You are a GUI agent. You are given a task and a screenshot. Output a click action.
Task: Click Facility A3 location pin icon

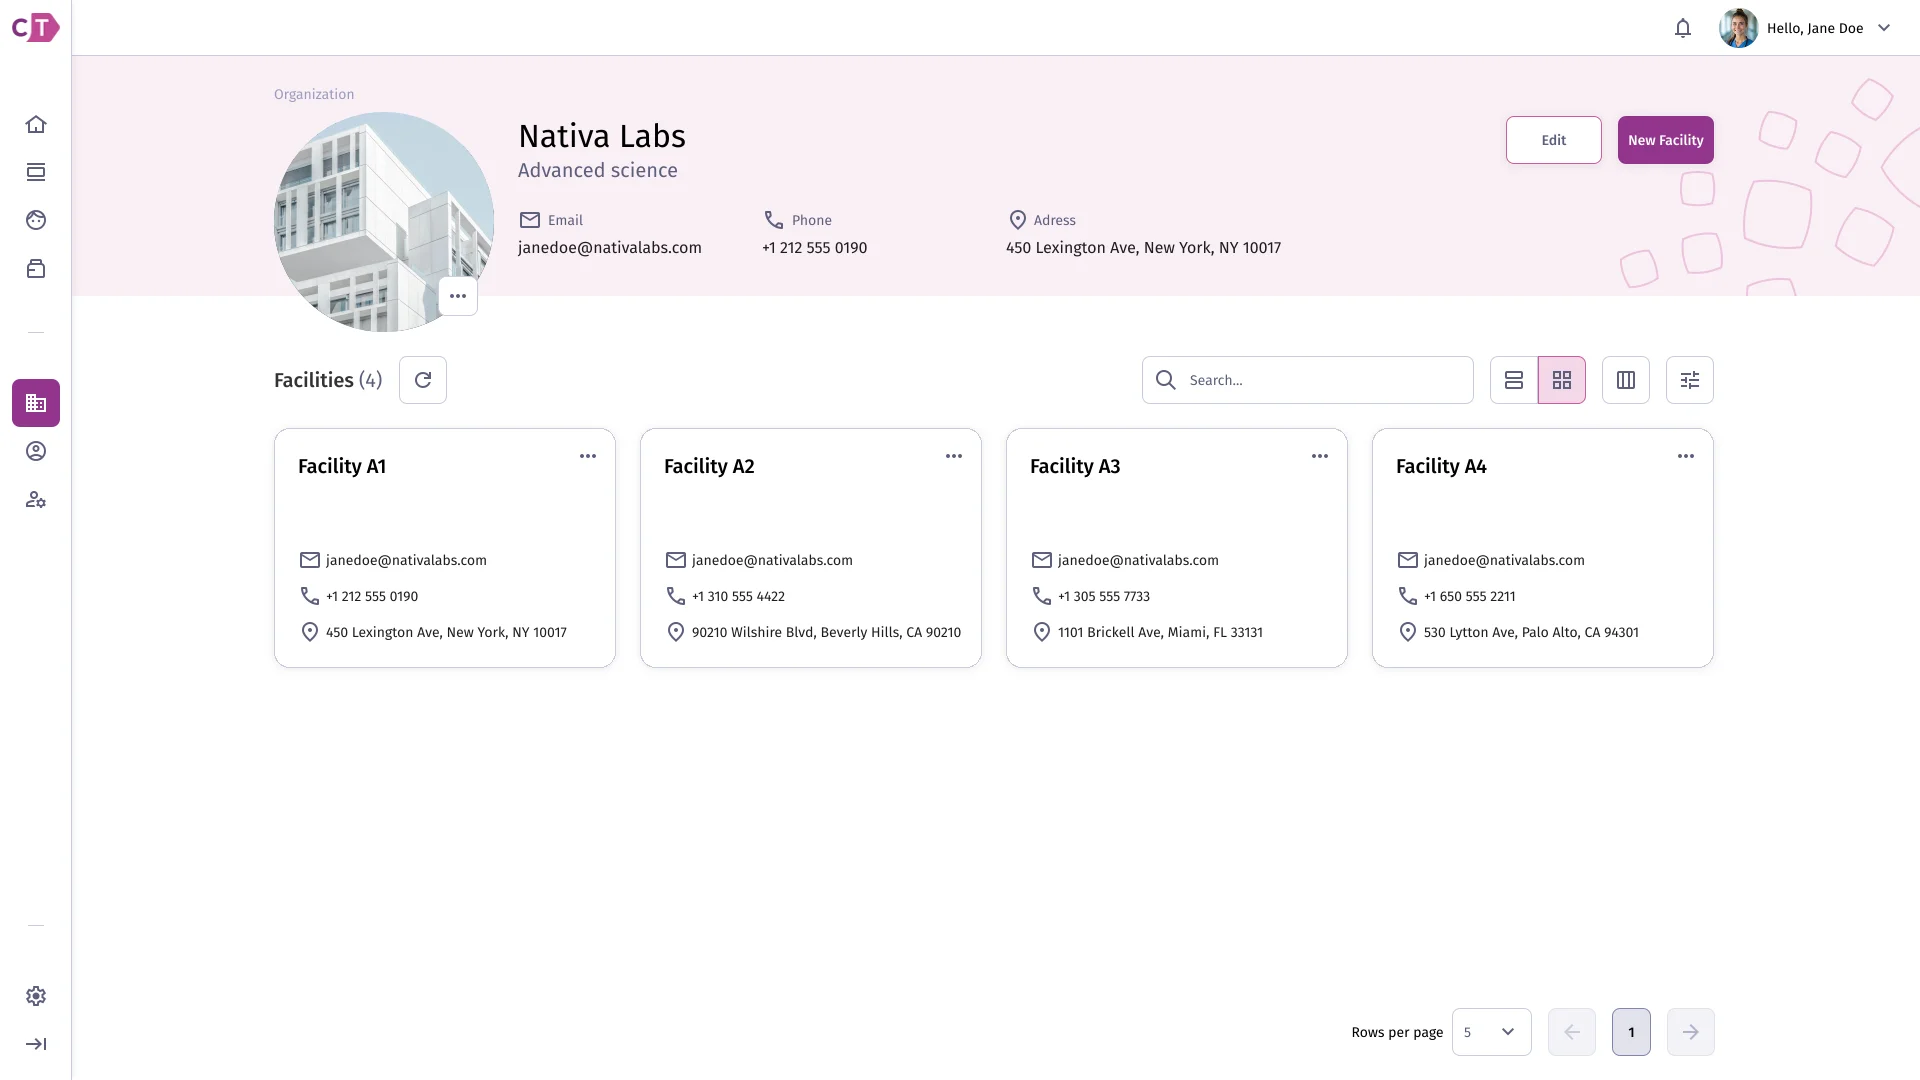tap(1042, 632)
